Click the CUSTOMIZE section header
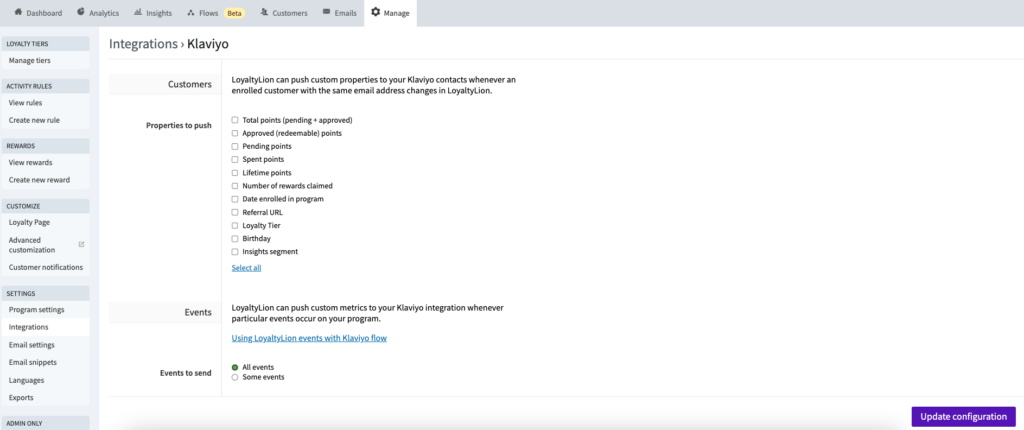 pyautogui.click(x=45, y=206)
